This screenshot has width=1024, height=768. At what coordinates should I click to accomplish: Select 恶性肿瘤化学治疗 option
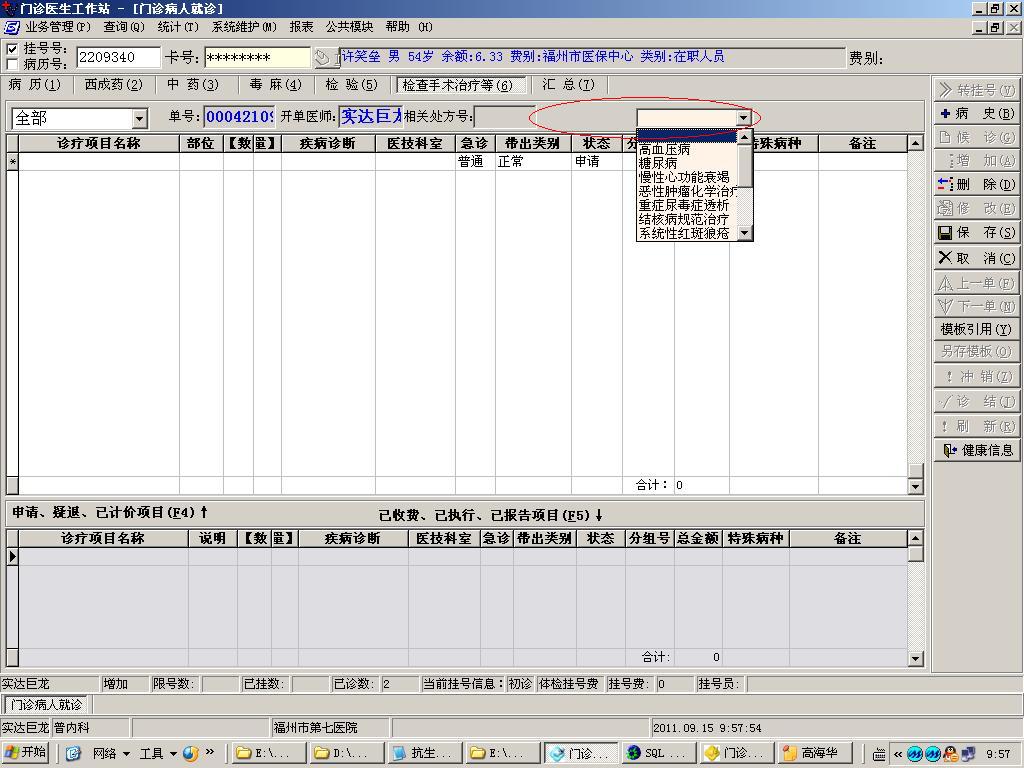[x=688, y=191]
